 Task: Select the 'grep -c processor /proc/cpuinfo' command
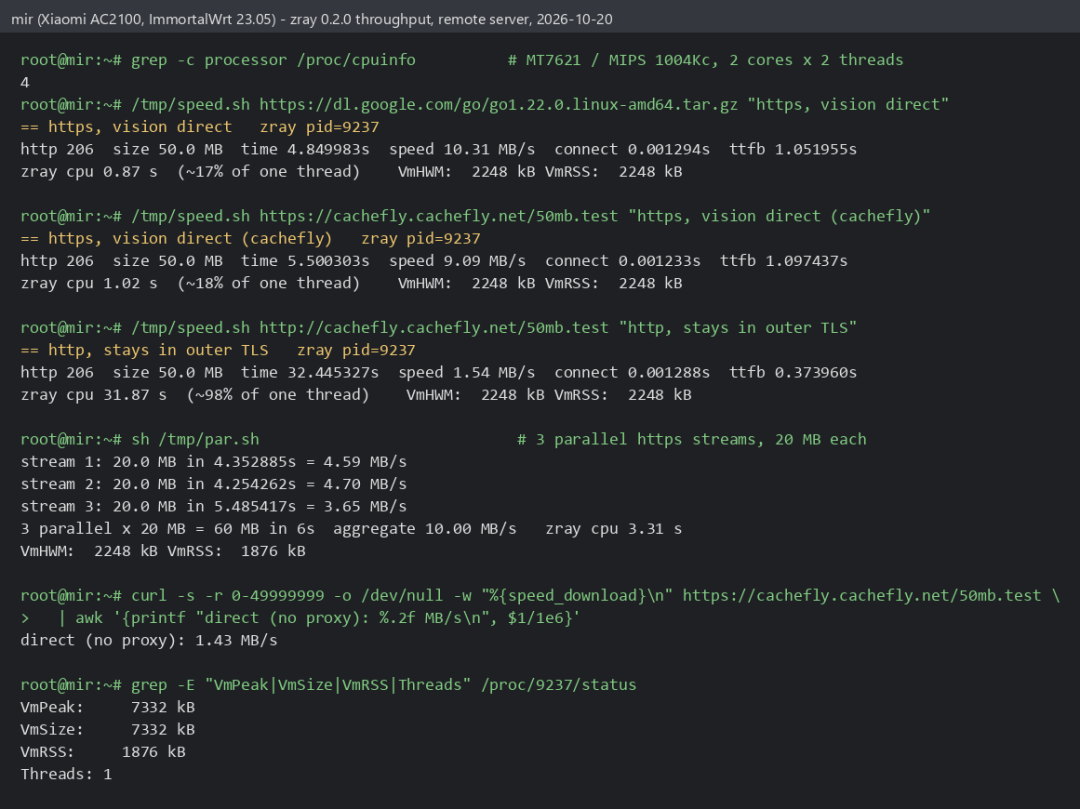point(273,60)
